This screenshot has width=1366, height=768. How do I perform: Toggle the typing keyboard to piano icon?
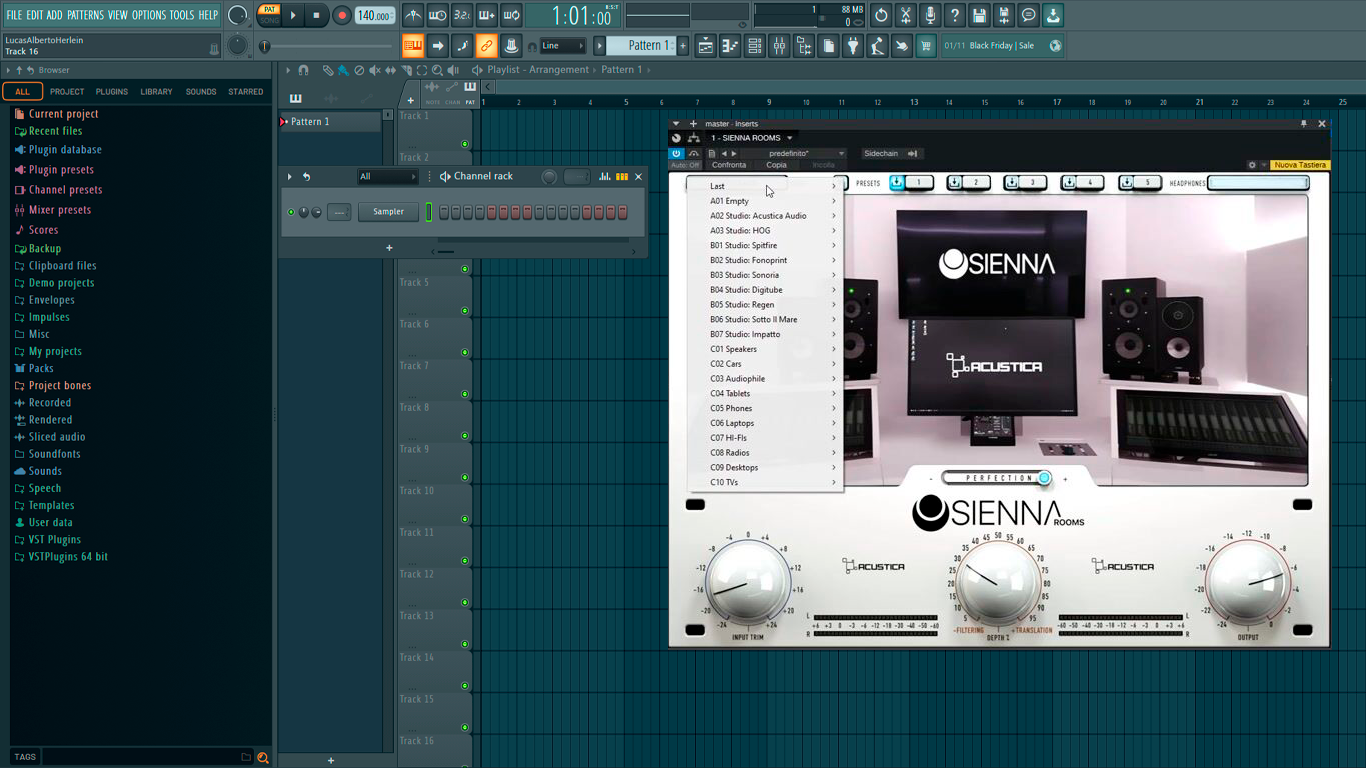pyautogui.click(x=413, y=46)
